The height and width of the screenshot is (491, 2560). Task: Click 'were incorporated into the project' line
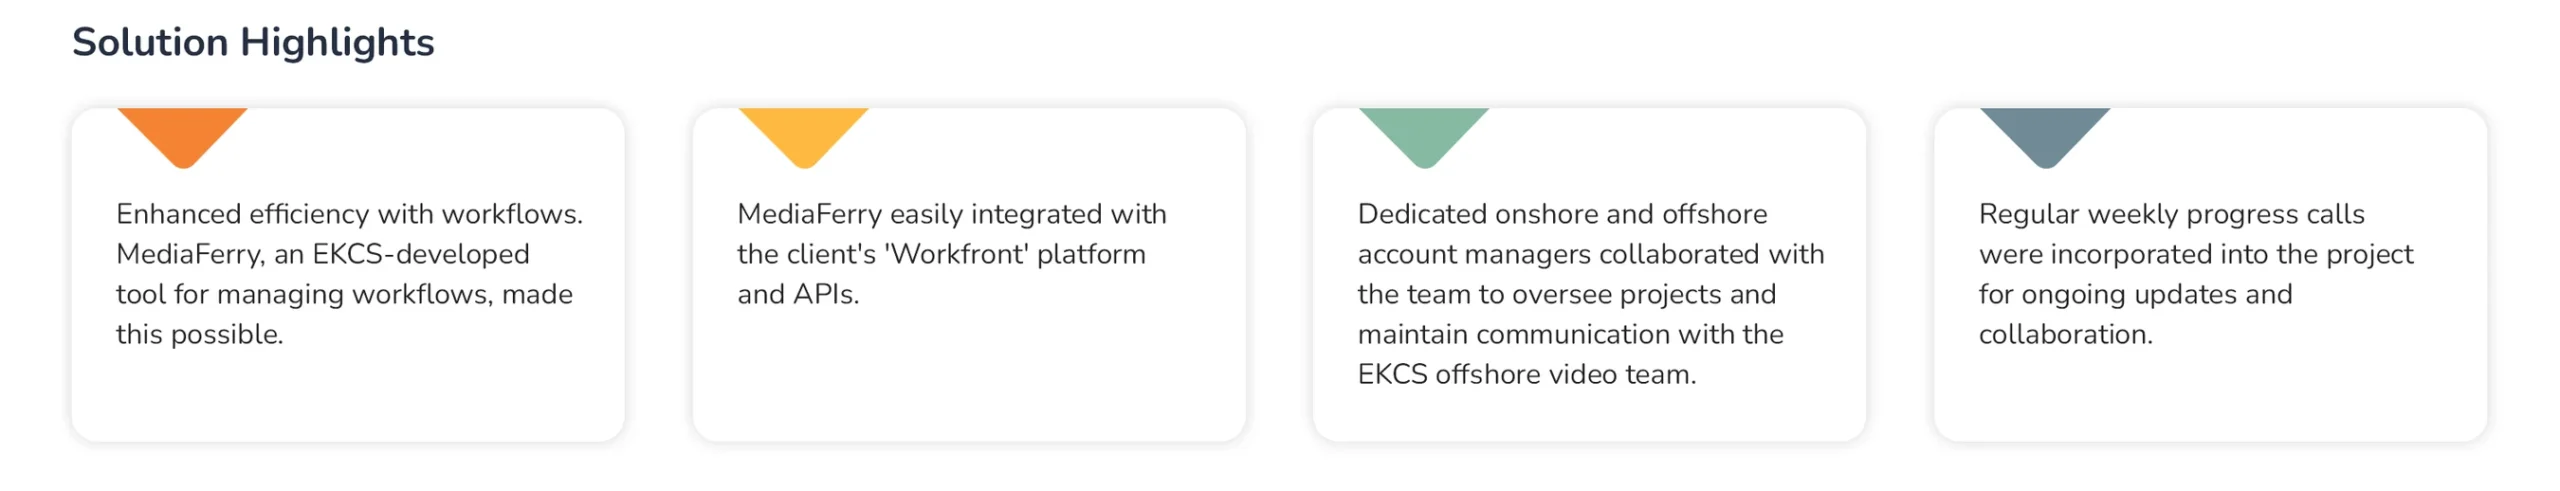click(2195, 254)
